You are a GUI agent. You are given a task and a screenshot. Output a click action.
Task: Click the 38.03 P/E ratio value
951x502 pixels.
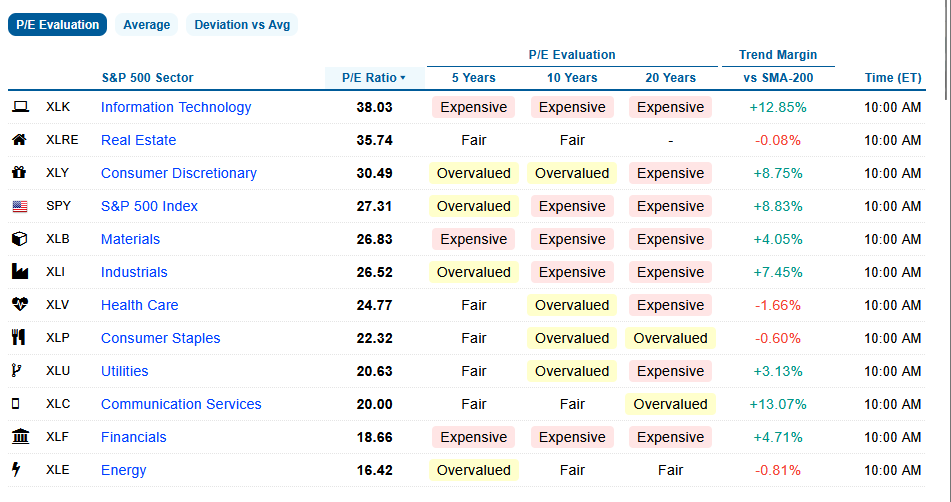point(374,107)
